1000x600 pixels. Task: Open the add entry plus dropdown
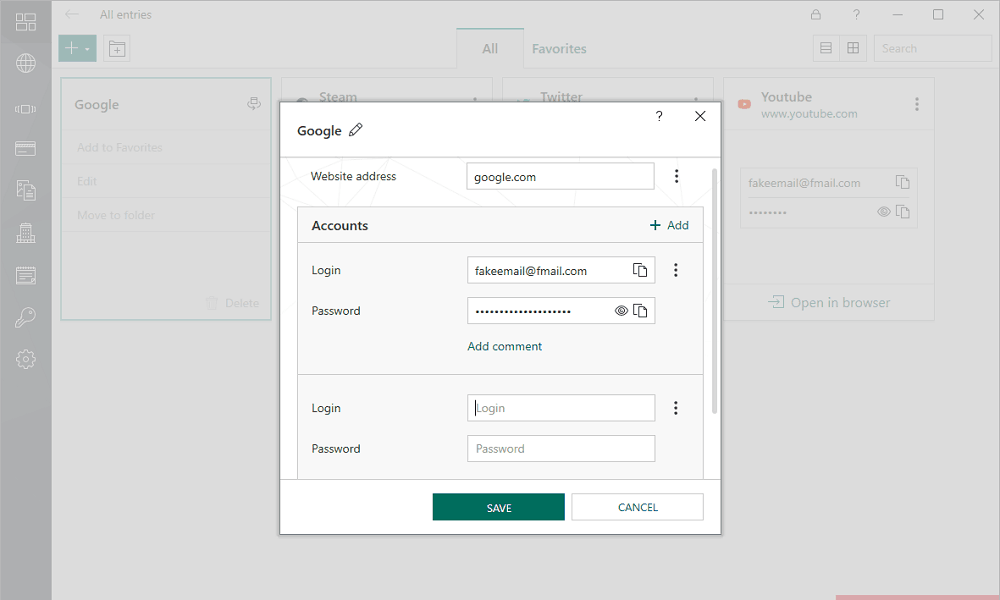point(77,48)
